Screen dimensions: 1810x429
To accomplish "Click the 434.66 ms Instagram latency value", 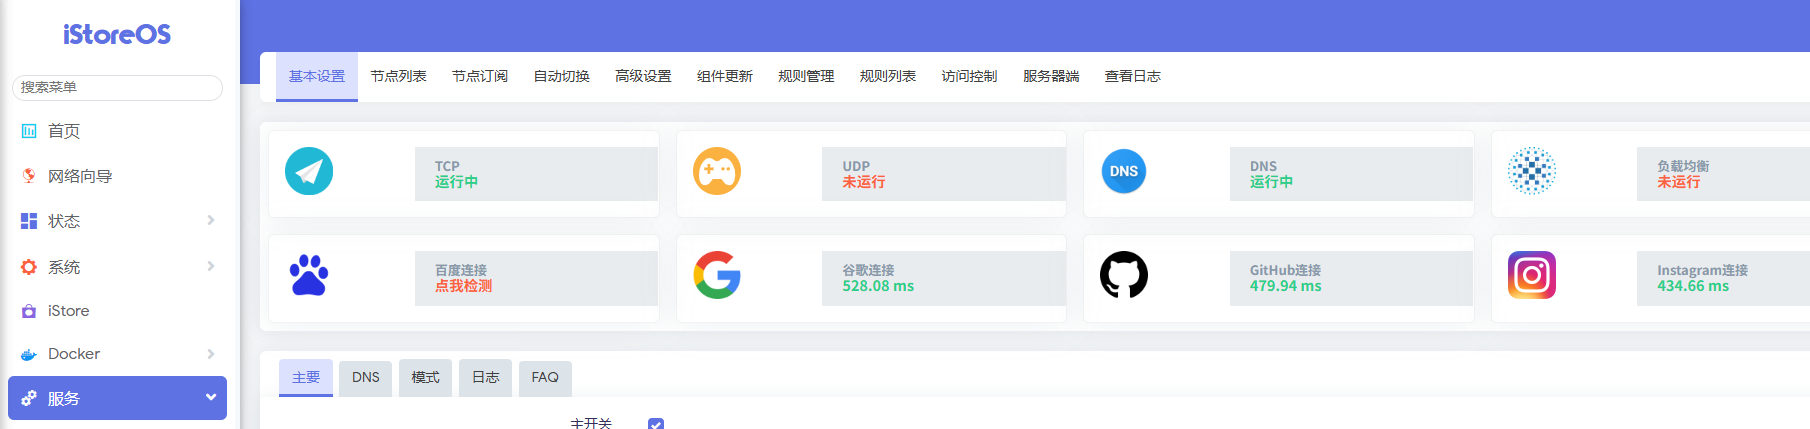I will pyautogui.click(x=1693, y=286).
